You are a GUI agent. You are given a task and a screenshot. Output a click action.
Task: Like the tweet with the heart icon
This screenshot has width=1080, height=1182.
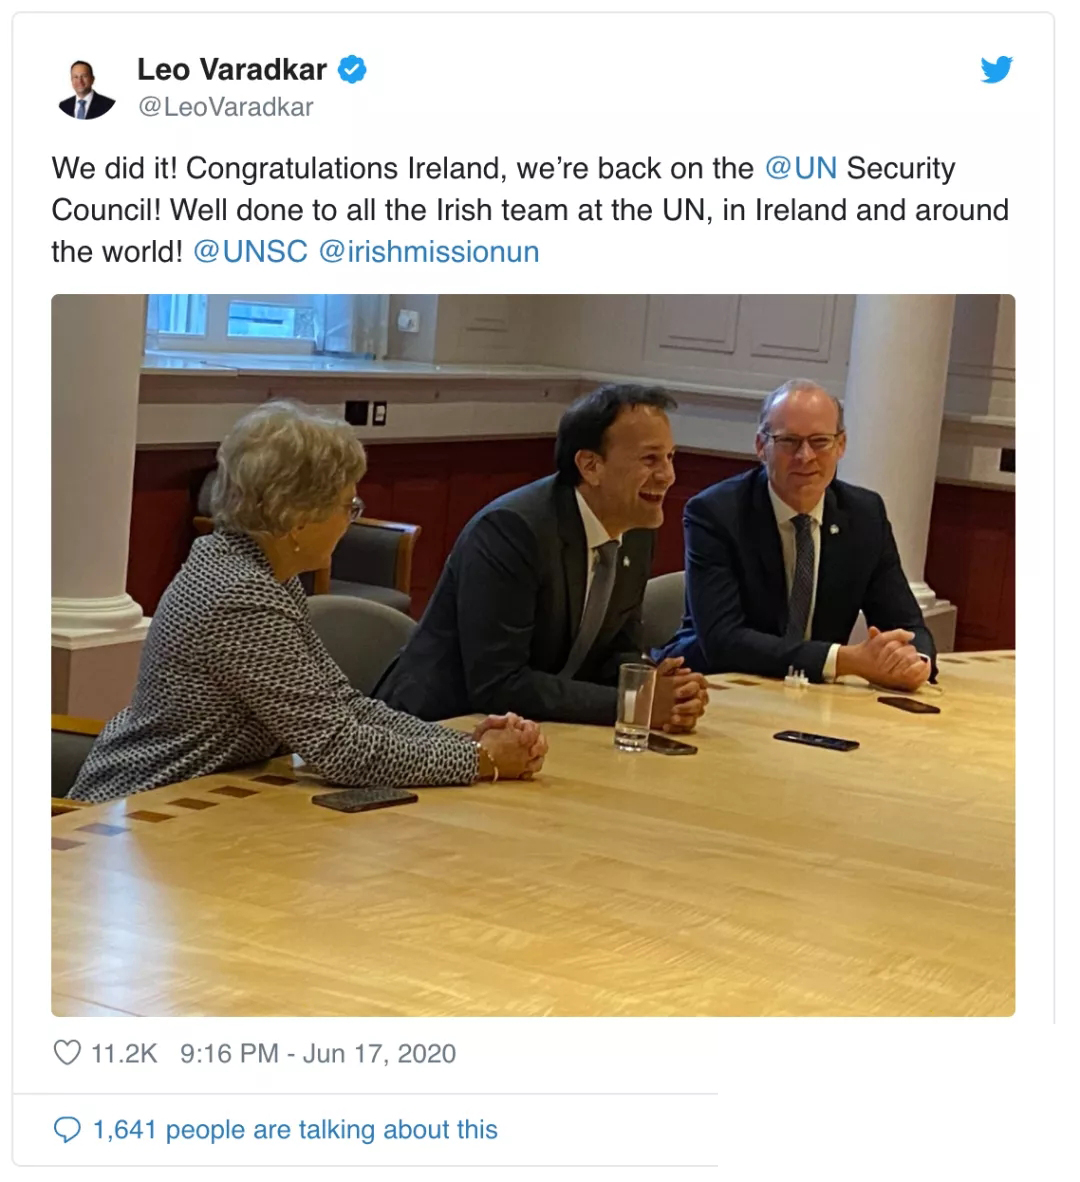tap(67, 1052)
